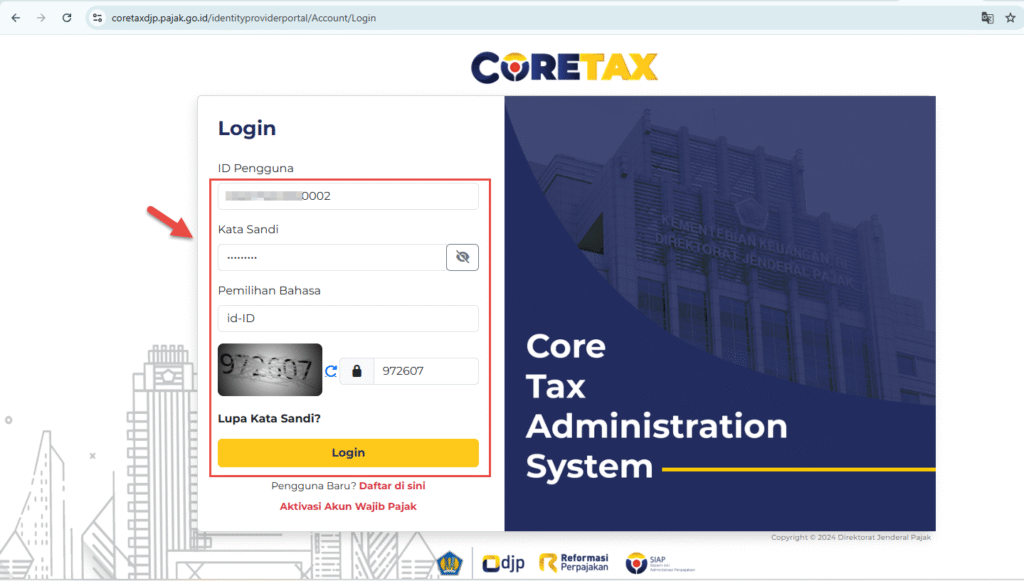Refresh the captcha image
Image resolution: width=1024 pixels, height=581 pixels.
tap(331, 371)
